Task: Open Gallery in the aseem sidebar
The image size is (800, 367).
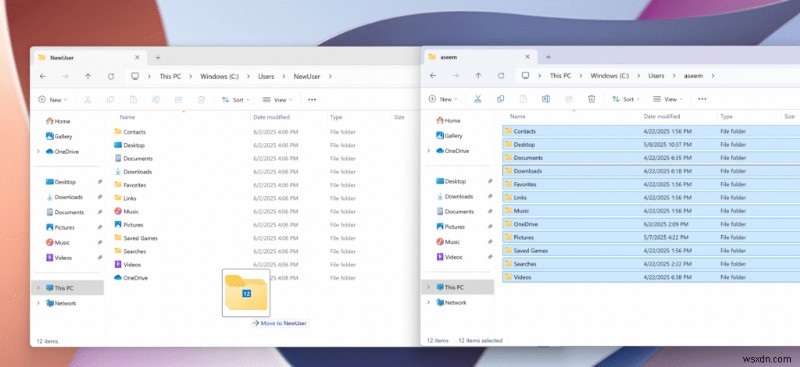Action: point(449,136)
